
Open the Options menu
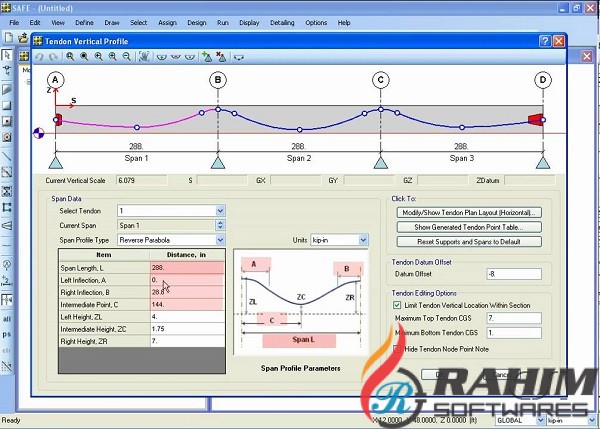(316, 23)
